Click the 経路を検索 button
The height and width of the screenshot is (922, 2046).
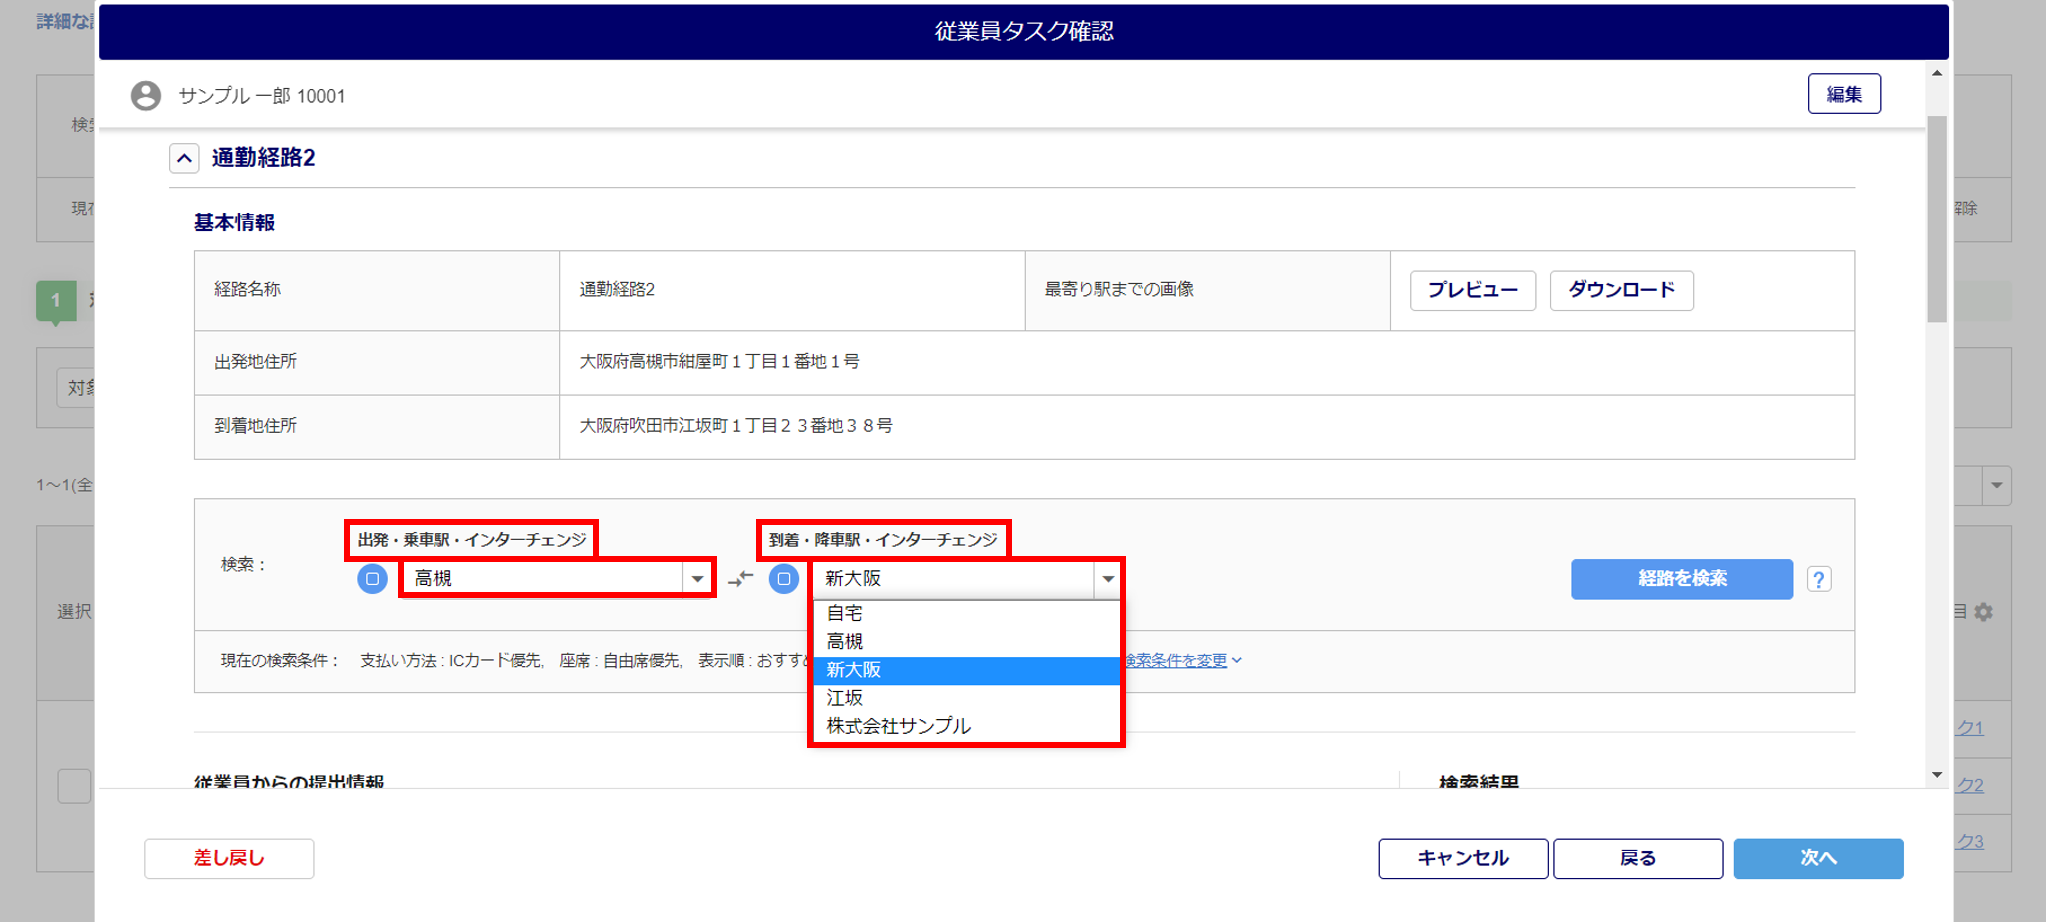1681,579
